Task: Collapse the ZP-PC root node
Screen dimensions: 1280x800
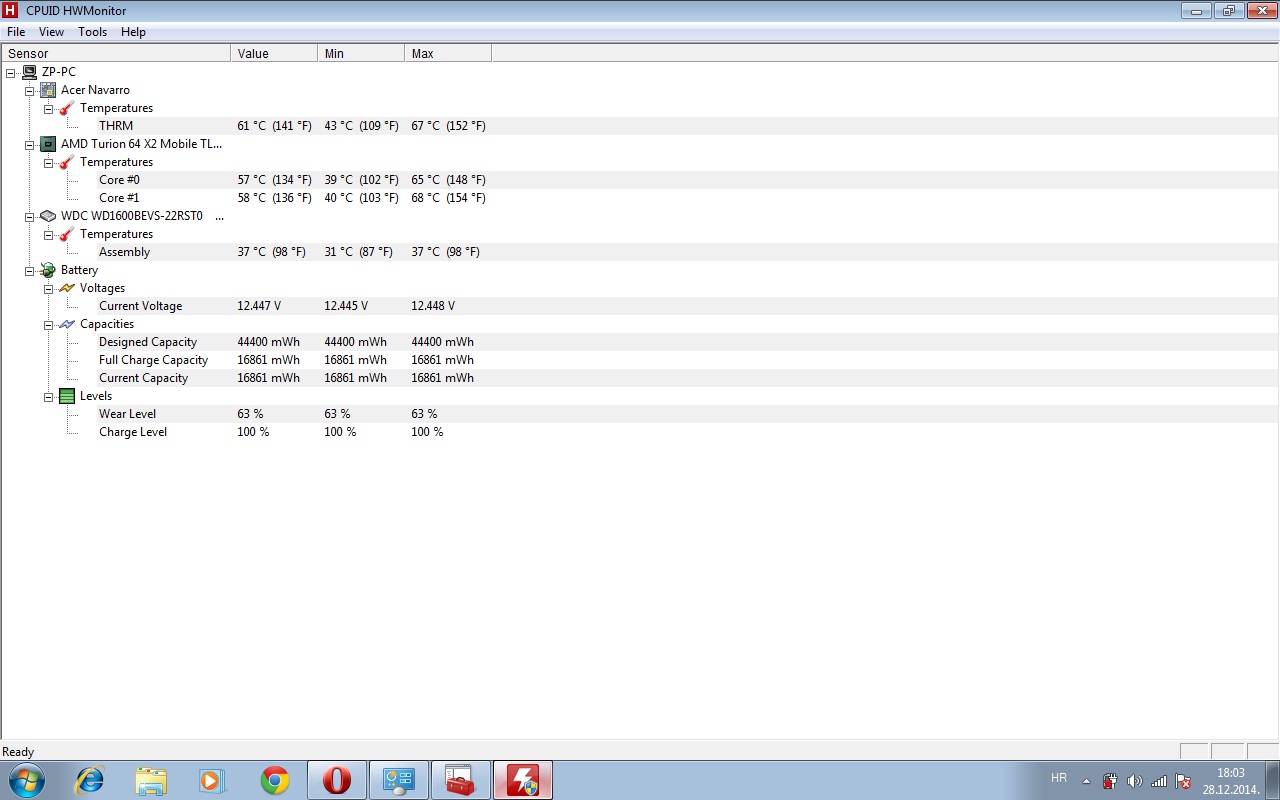Action: coord(10,72)
